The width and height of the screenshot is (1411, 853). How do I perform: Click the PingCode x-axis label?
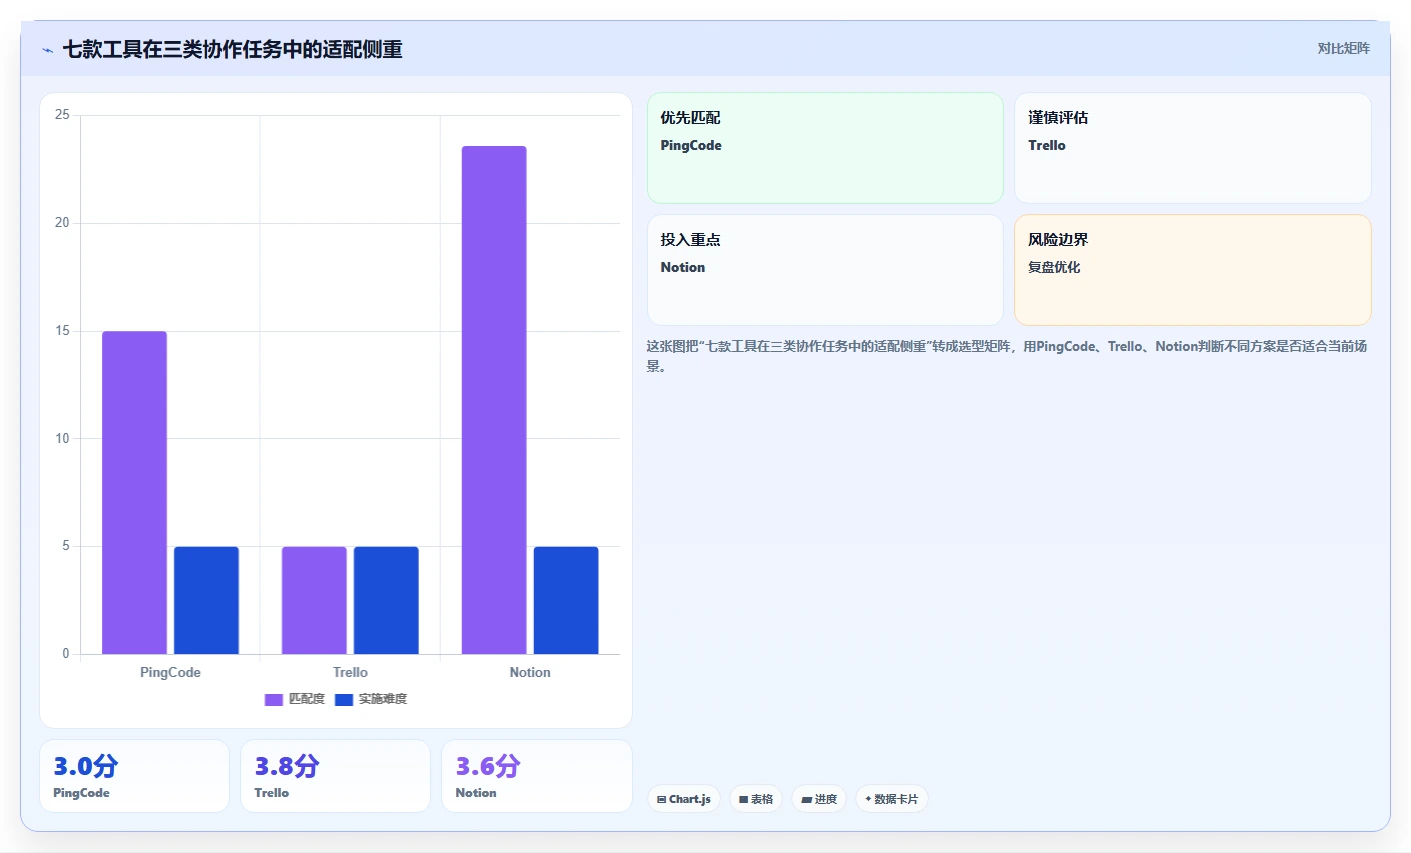click(170, 672)
